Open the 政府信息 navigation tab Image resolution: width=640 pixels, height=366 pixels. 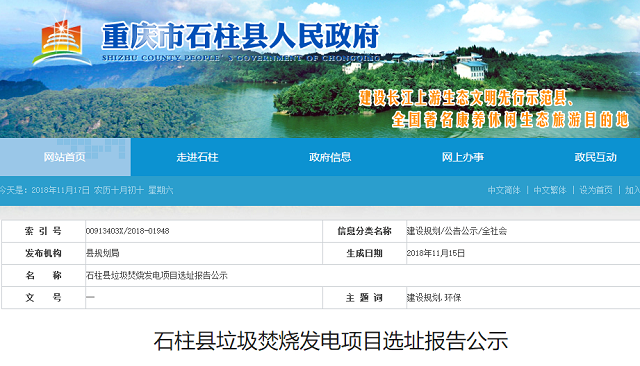(x=330, y=157)
